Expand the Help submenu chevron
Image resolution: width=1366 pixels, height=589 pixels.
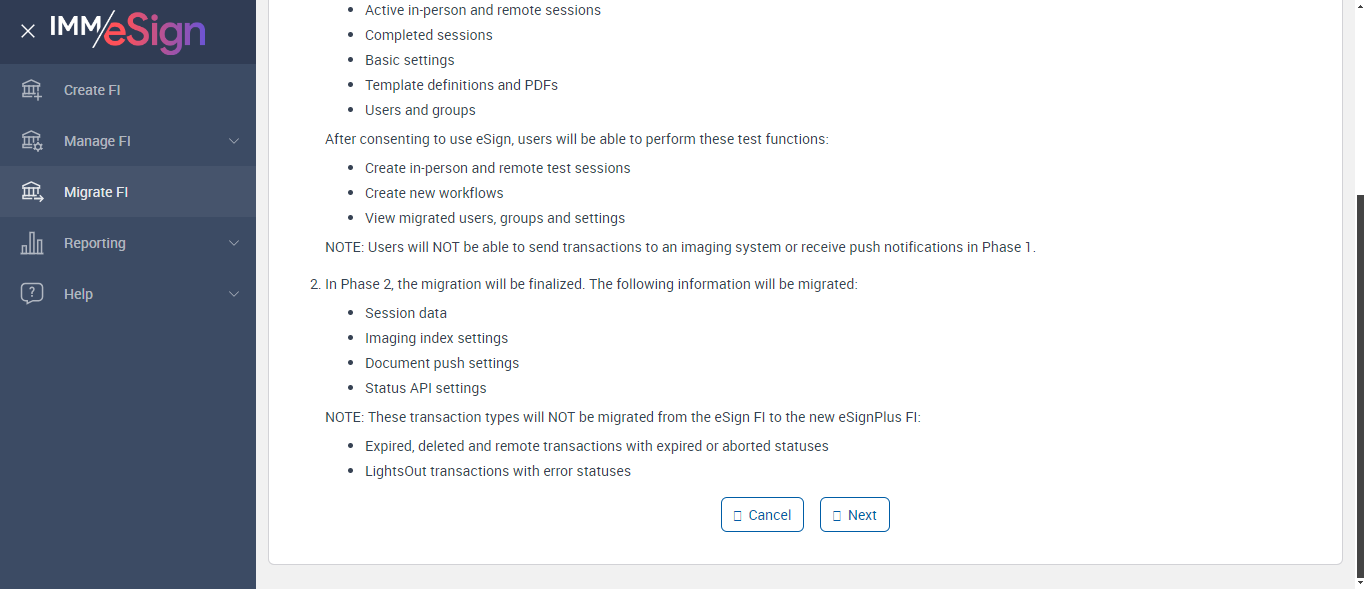(234, 294)
